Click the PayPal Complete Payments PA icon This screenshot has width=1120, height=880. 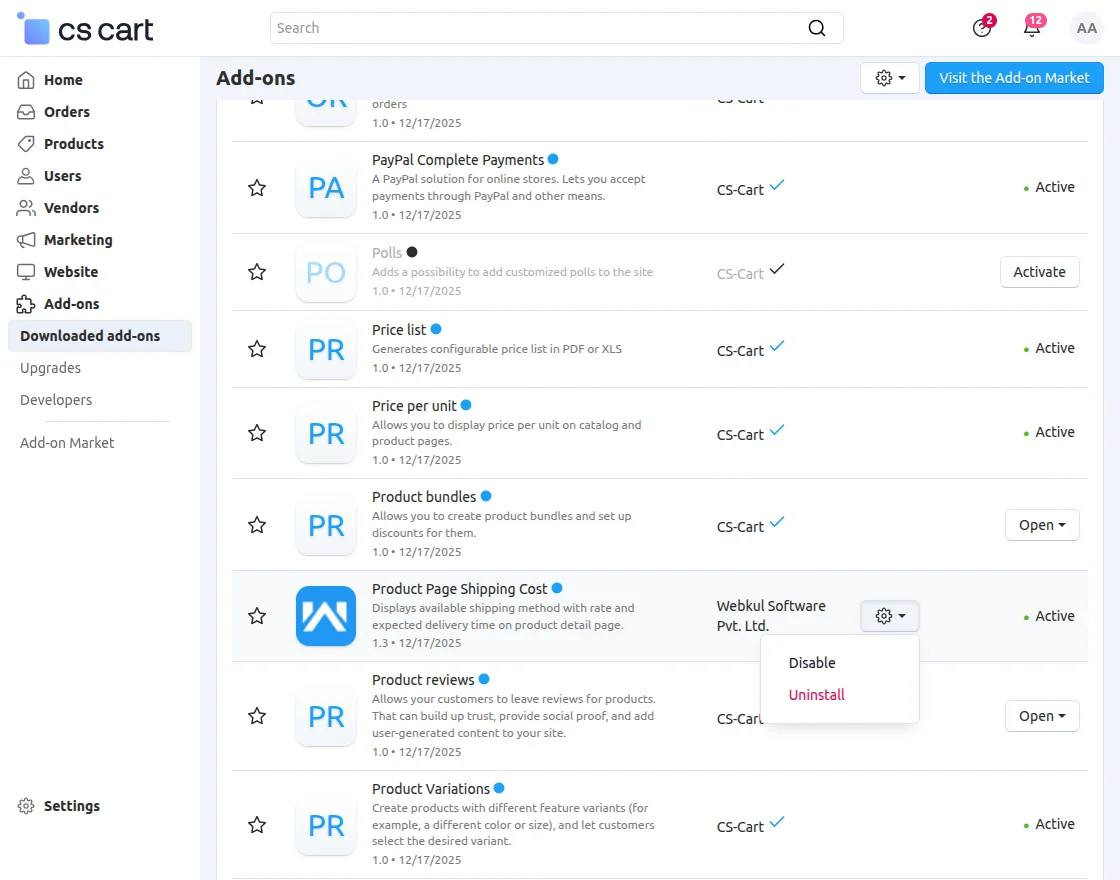[326, 187]
